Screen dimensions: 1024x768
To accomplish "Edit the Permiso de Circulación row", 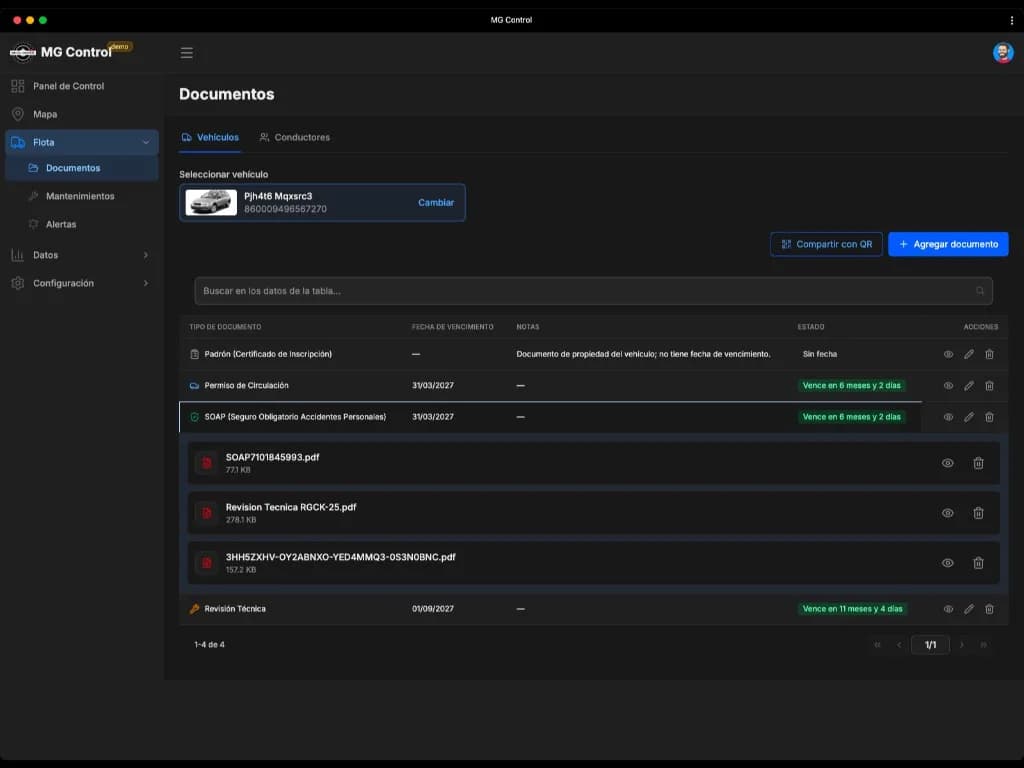I will [968, 385].
